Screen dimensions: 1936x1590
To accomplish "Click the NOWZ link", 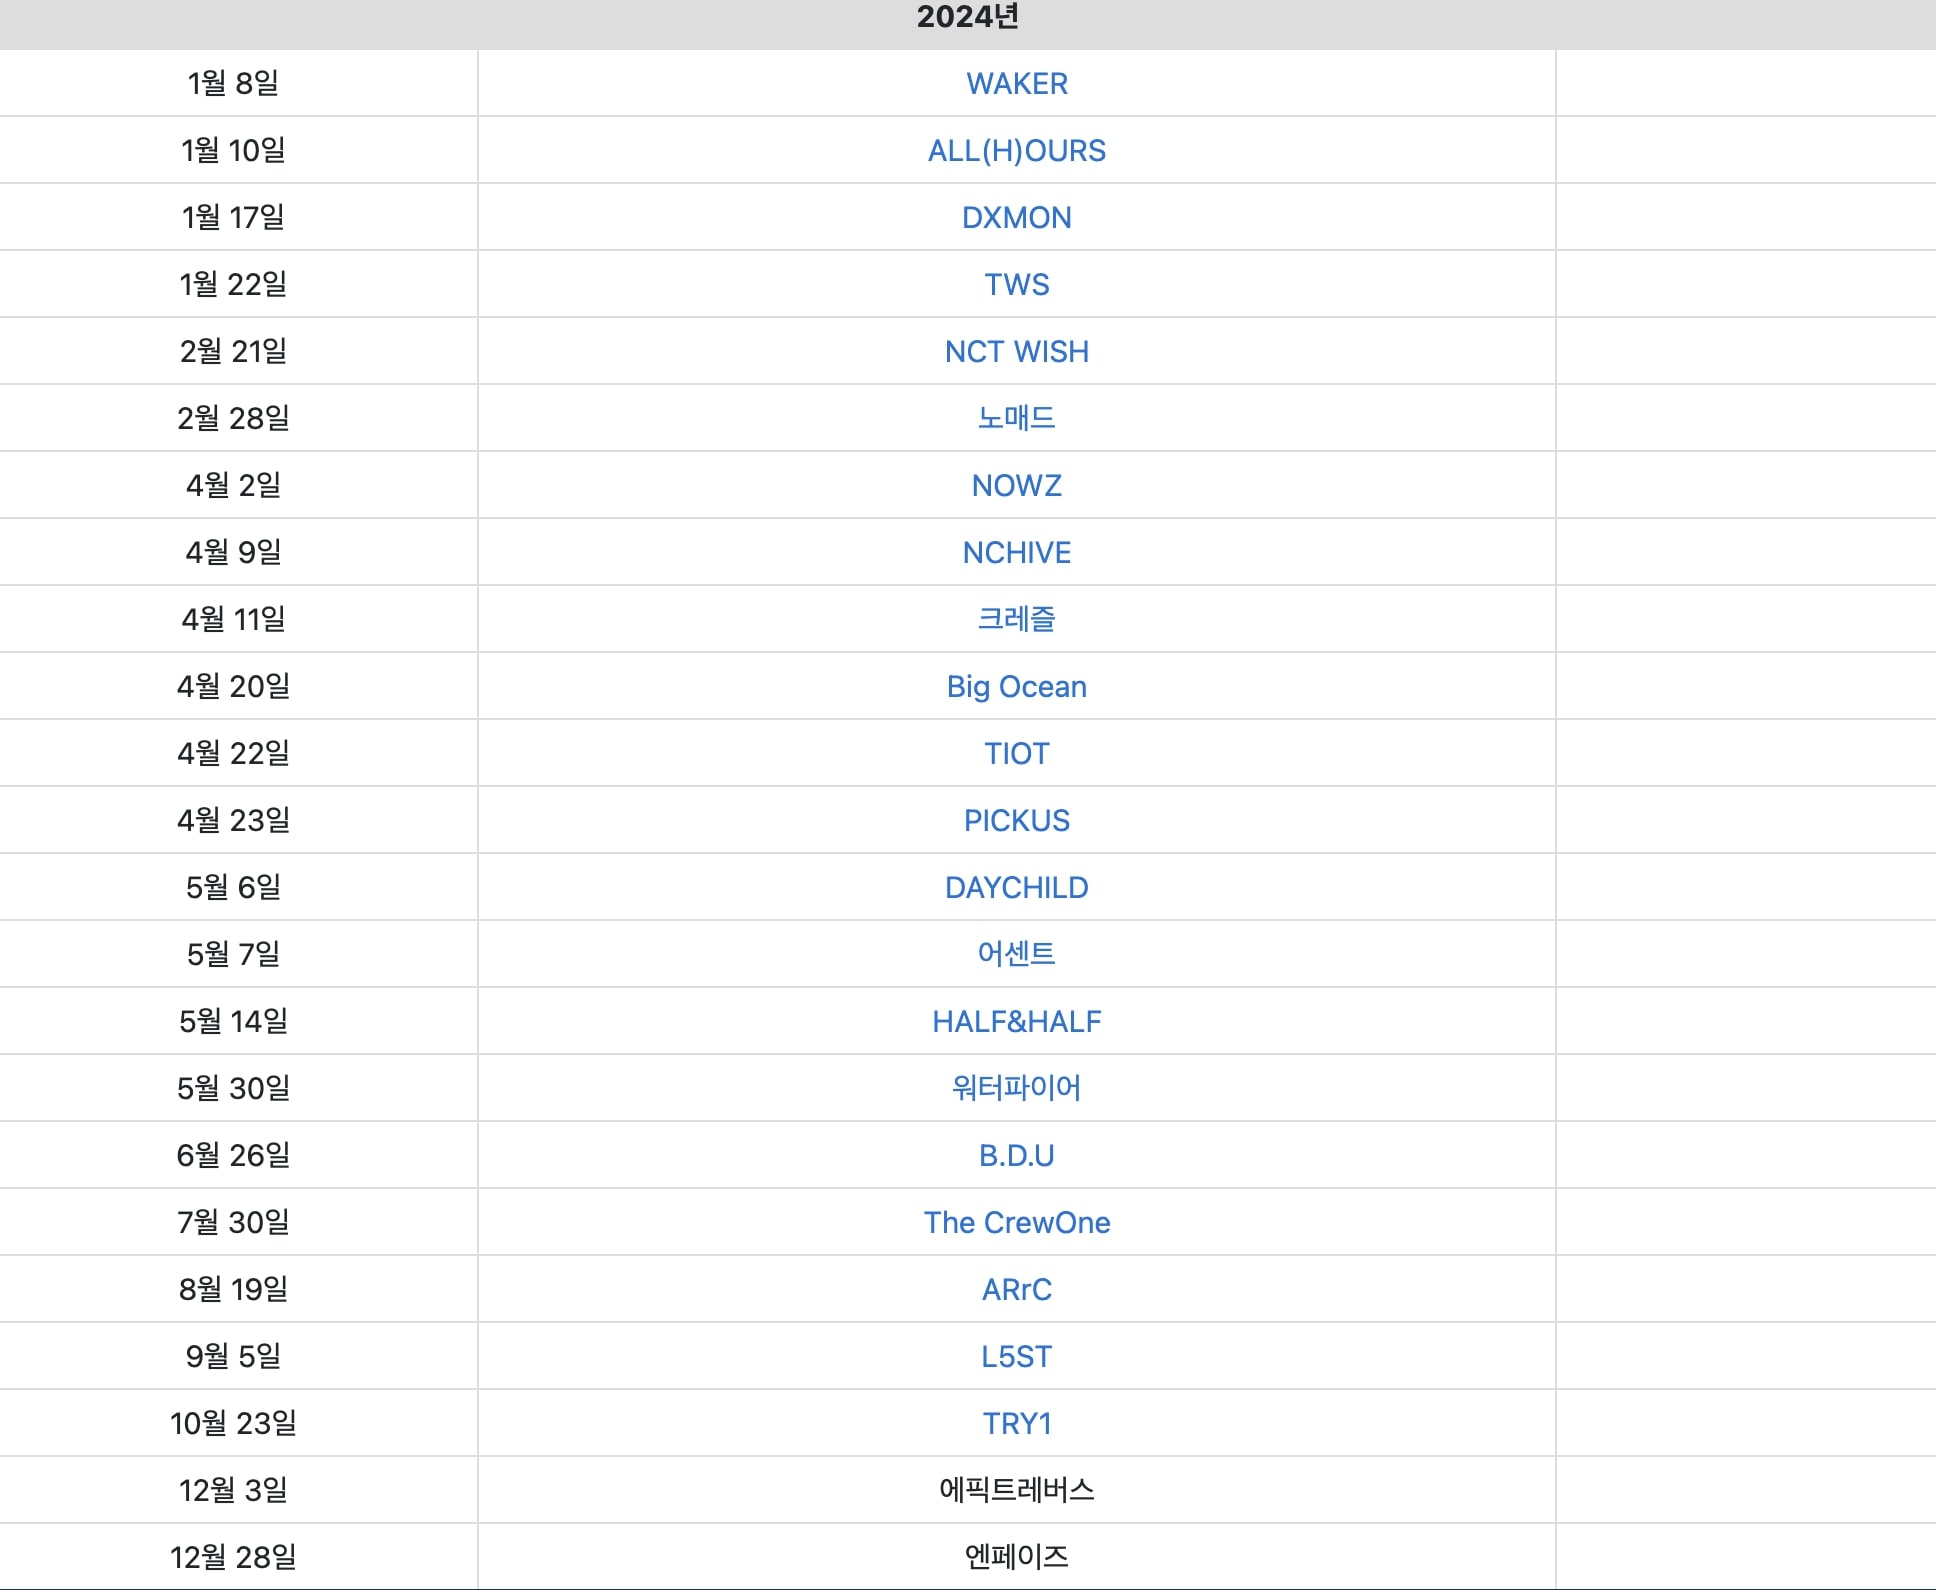I will 1016,486.
